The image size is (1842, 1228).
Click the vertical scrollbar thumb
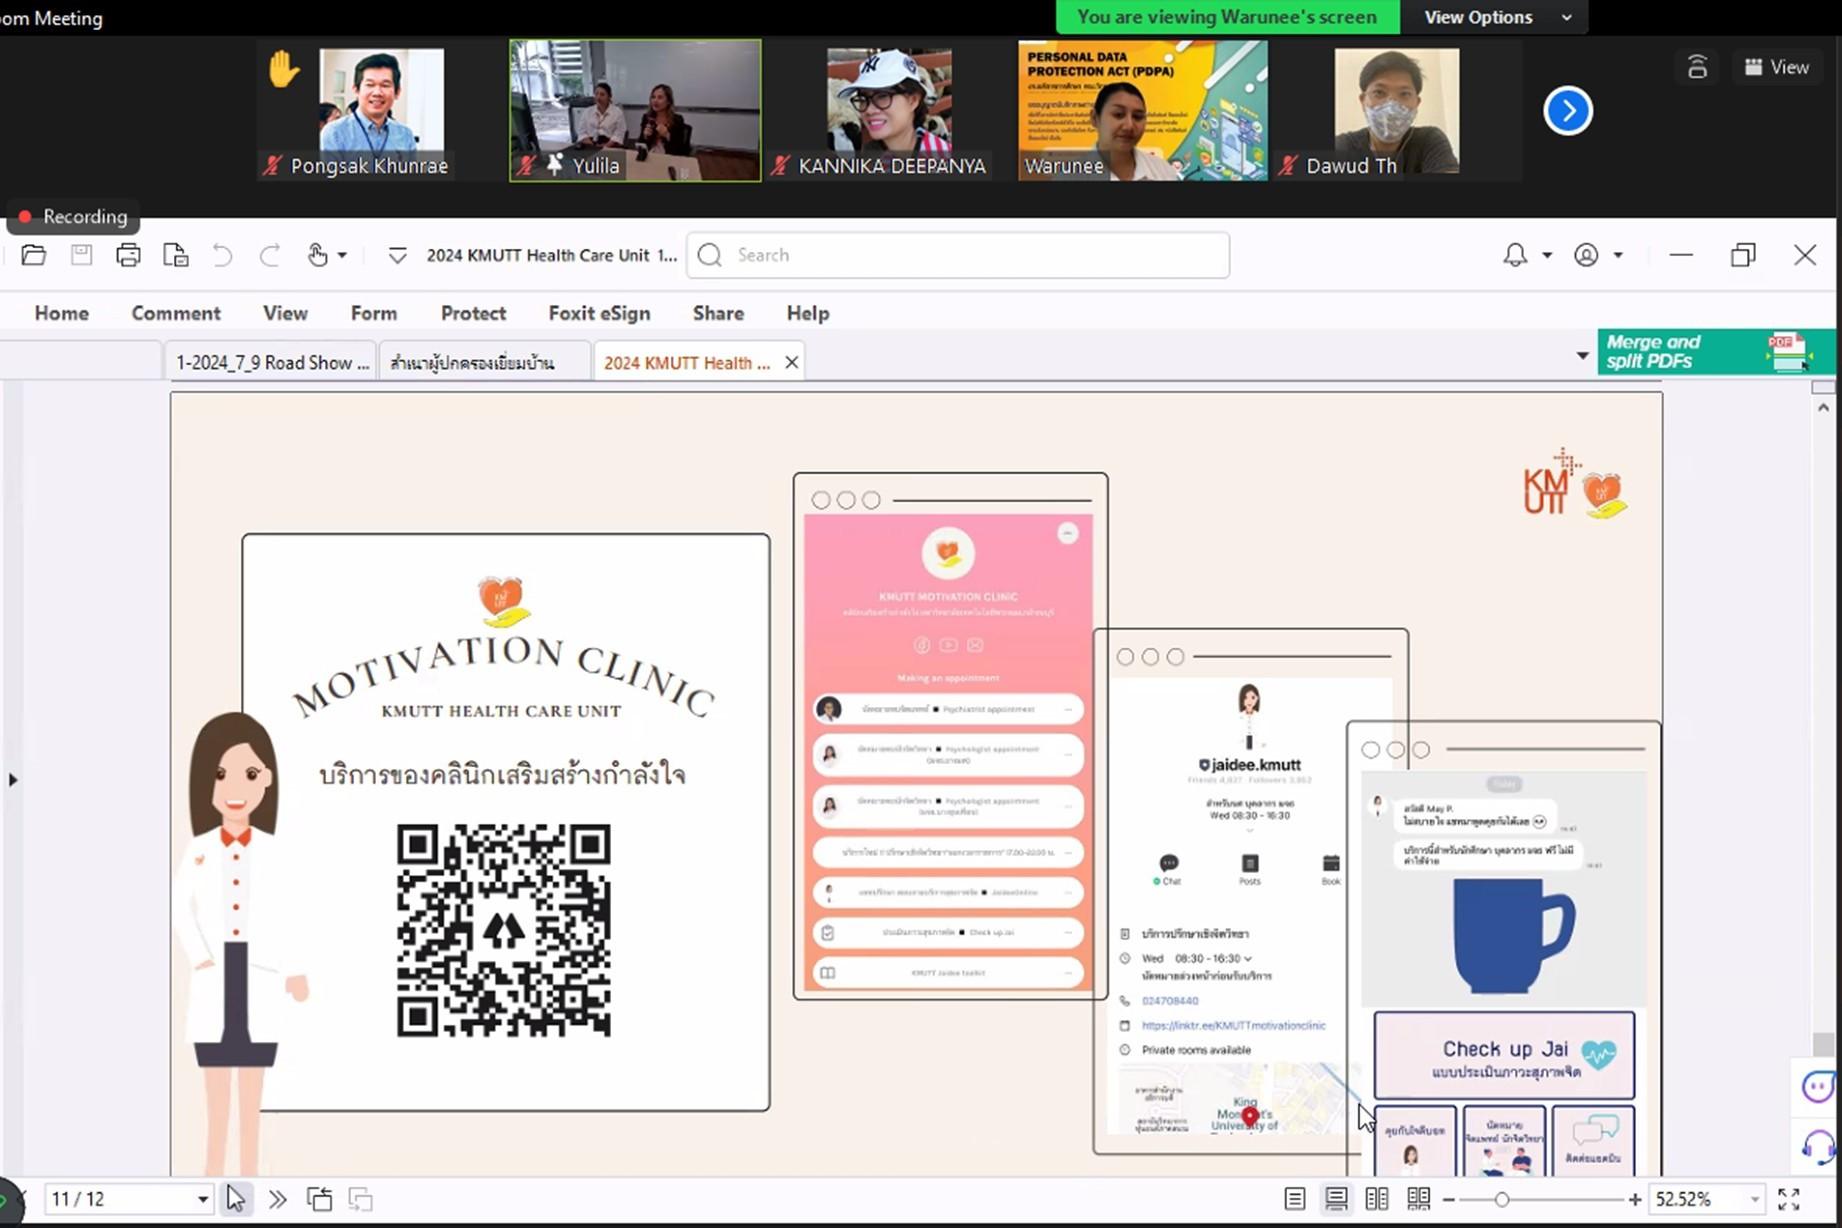pyautogui.click(x=1823, y=1045)
